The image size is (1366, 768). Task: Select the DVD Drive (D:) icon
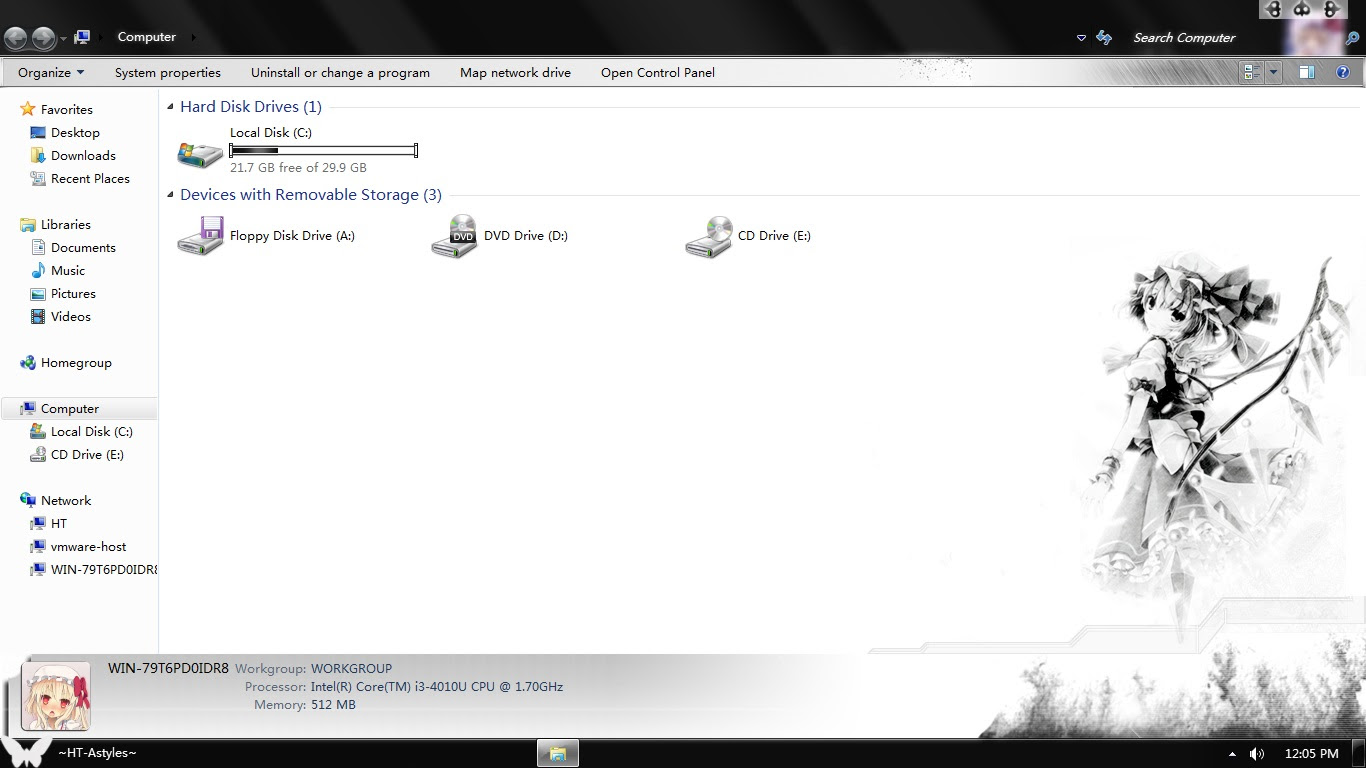click(454, 236)
